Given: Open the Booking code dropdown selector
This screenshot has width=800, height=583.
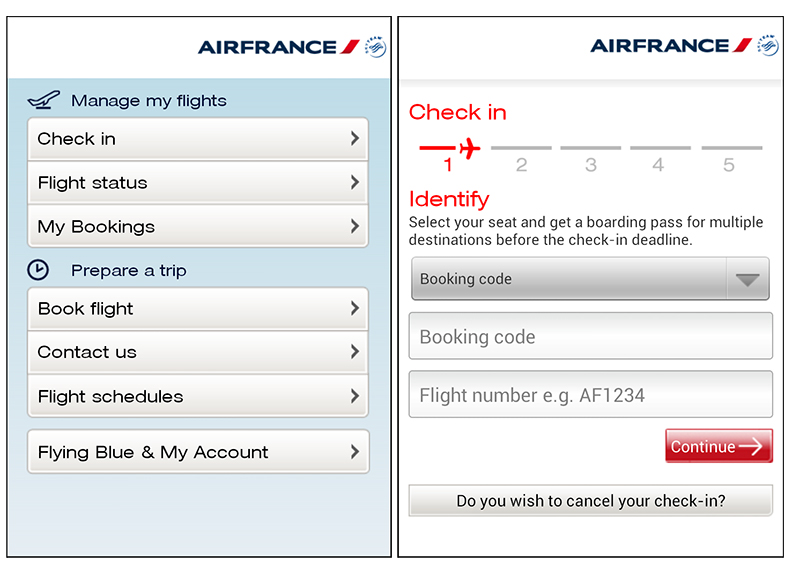Looking at the screenshot, I should (570, 279).
